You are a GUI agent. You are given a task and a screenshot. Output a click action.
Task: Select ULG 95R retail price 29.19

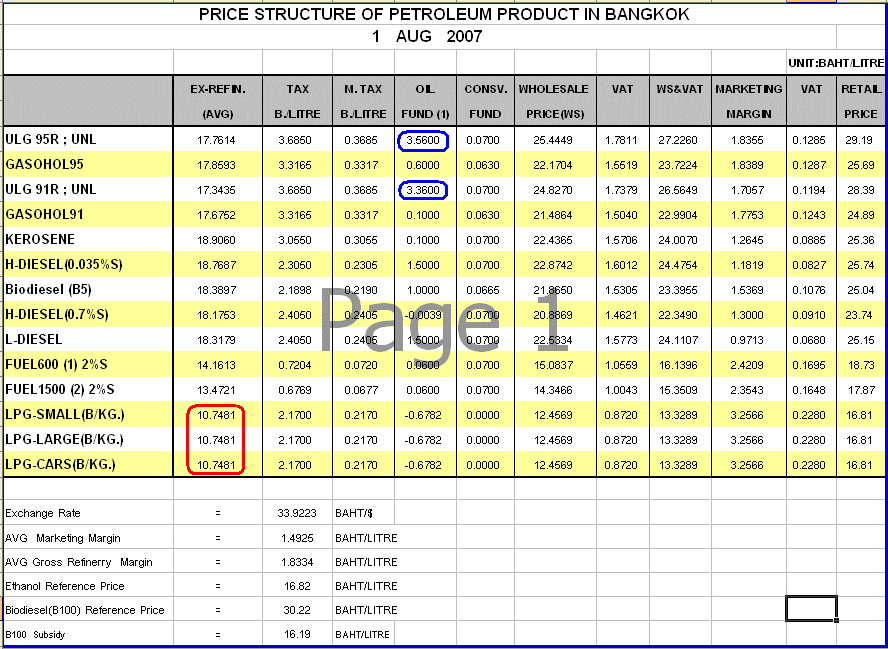click(860, 140)
